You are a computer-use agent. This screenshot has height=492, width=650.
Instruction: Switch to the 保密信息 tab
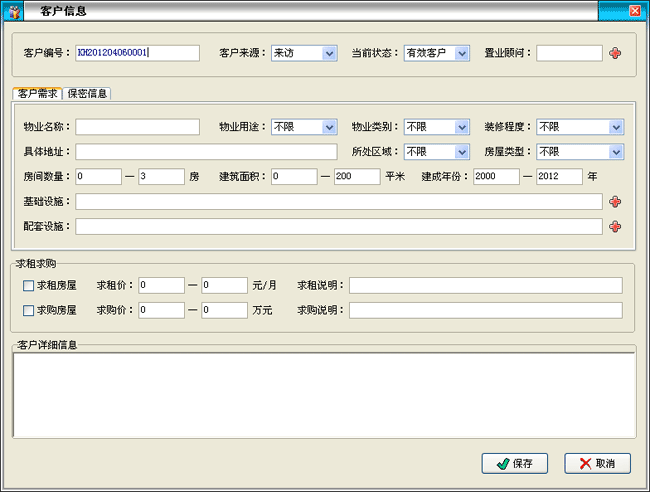[87, 94]
